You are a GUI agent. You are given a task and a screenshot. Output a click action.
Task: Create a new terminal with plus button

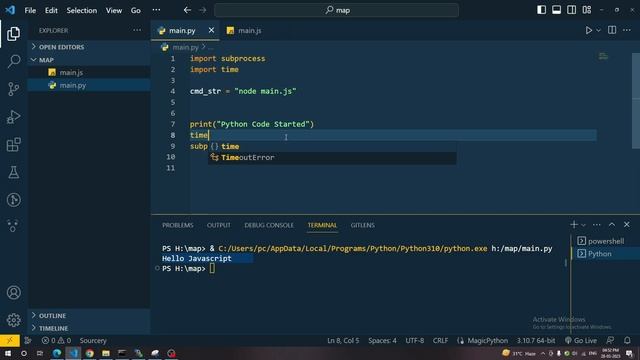[574, 224]
